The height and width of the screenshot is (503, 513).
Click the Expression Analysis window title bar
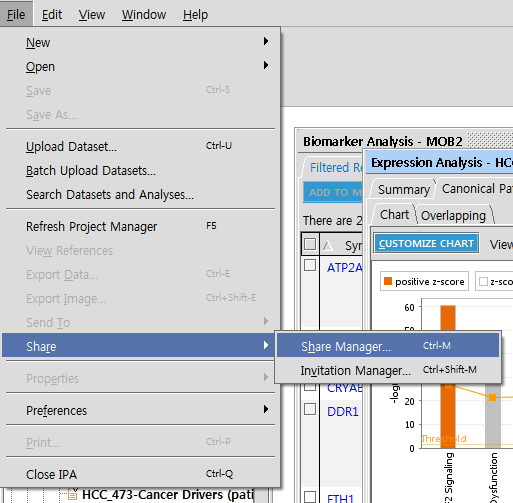click(439, 163)
